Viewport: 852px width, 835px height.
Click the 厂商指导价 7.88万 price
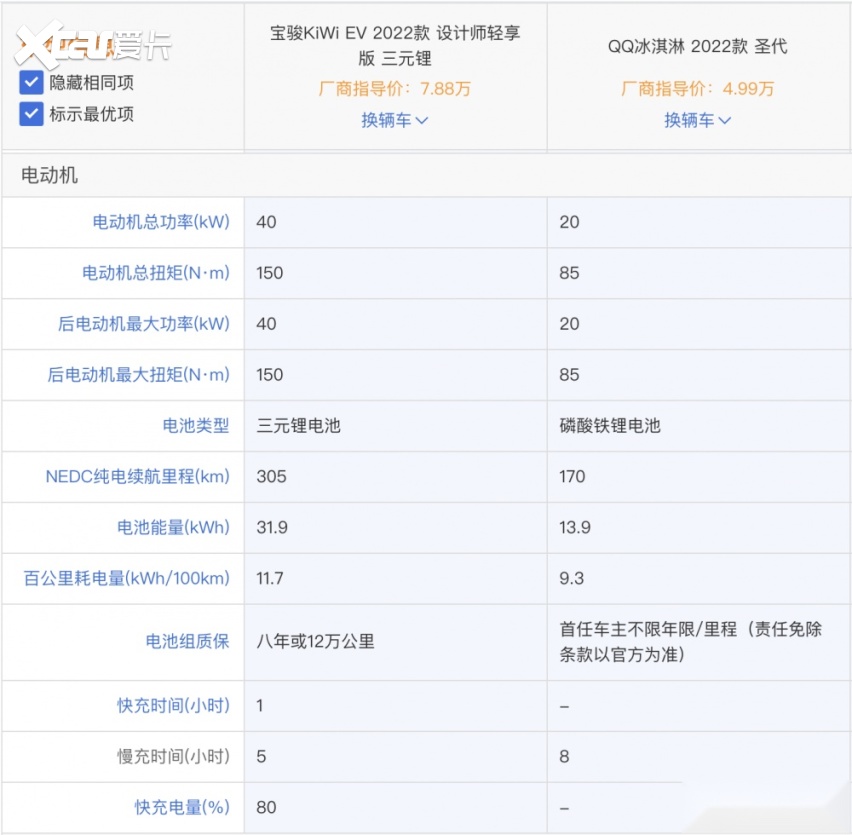395,89
